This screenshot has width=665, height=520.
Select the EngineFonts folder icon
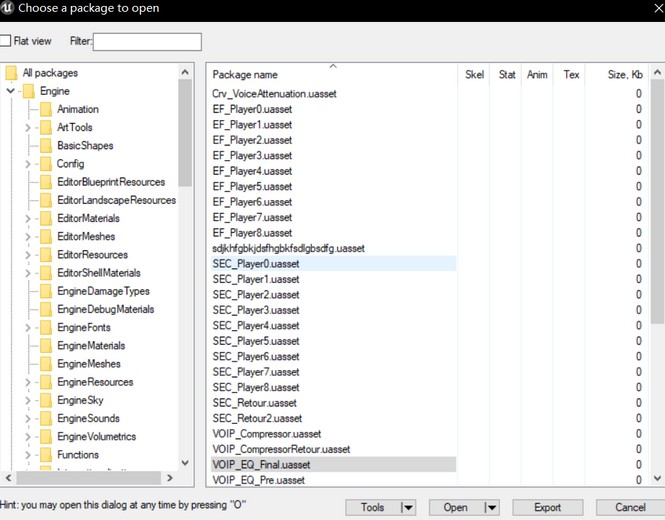[x=45, y=327]
